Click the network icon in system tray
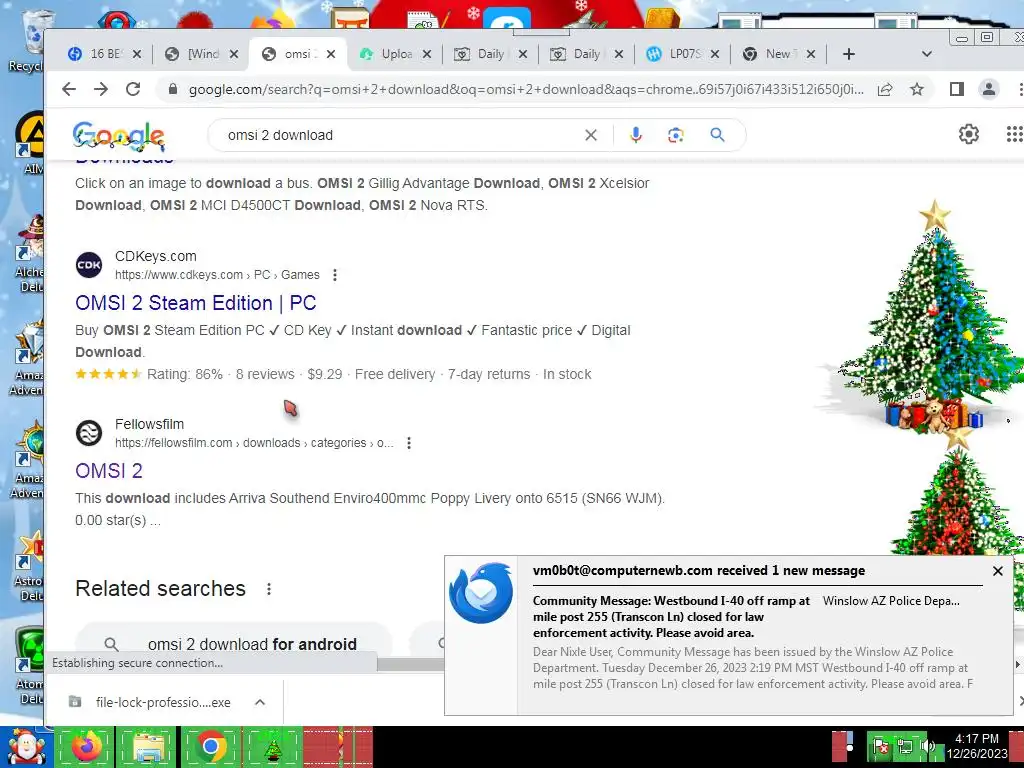1024x768 pixels. click(x=905, y=746)
